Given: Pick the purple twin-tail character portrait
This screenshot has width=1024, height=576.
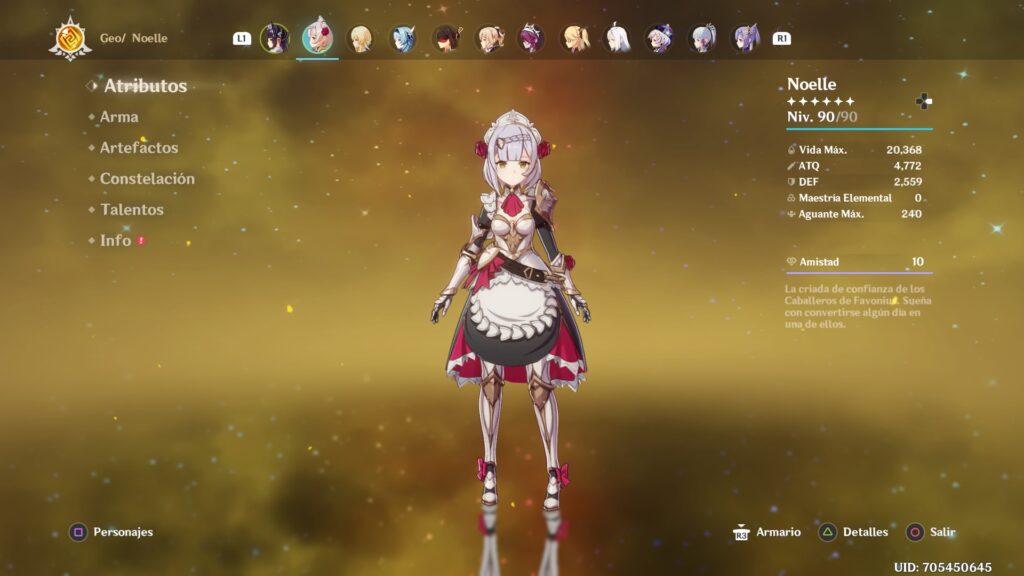Looking at the screenshot, I should pyautogui.click(x=746, y=39).
